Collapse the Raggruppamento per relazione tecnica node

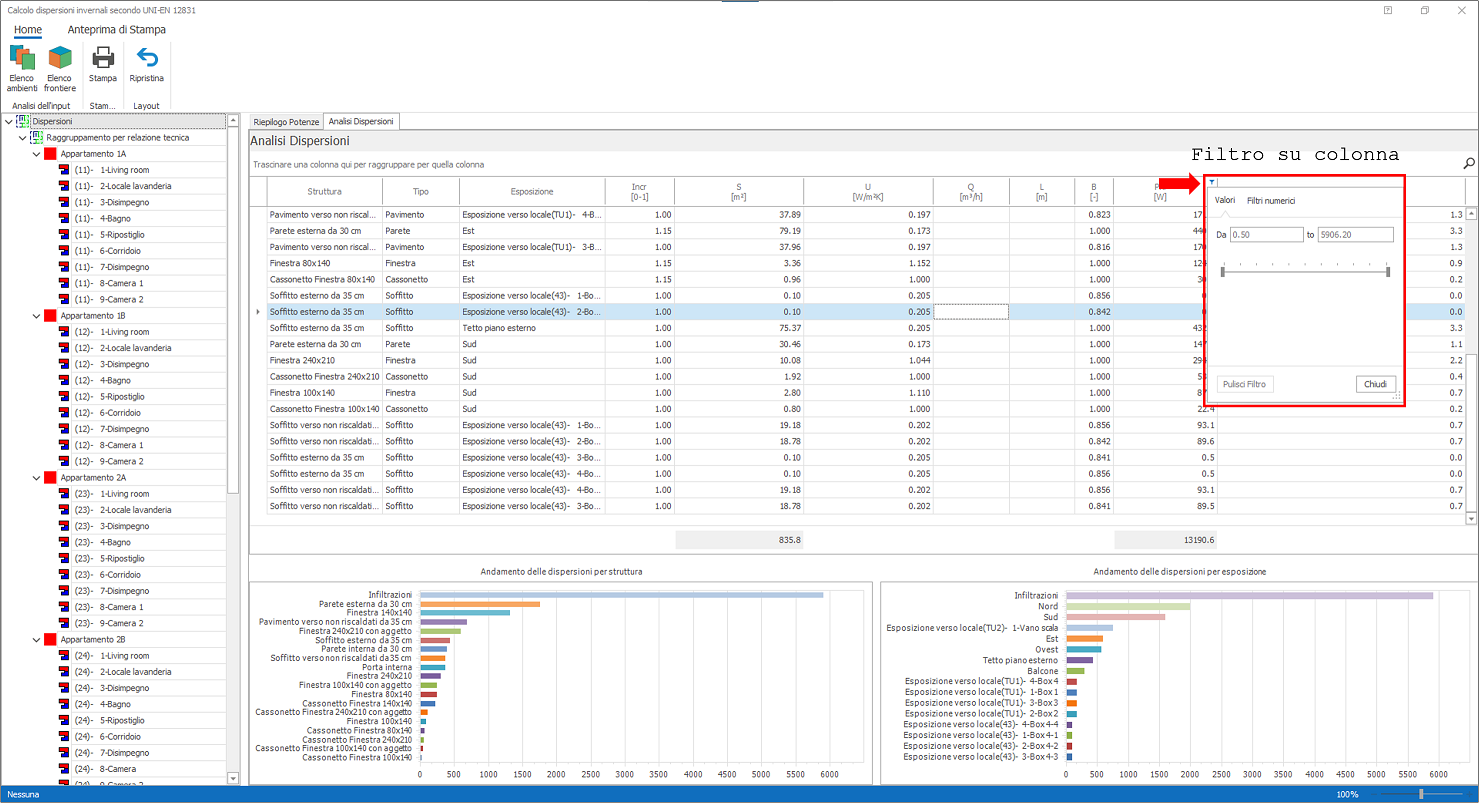coord(23,138)
